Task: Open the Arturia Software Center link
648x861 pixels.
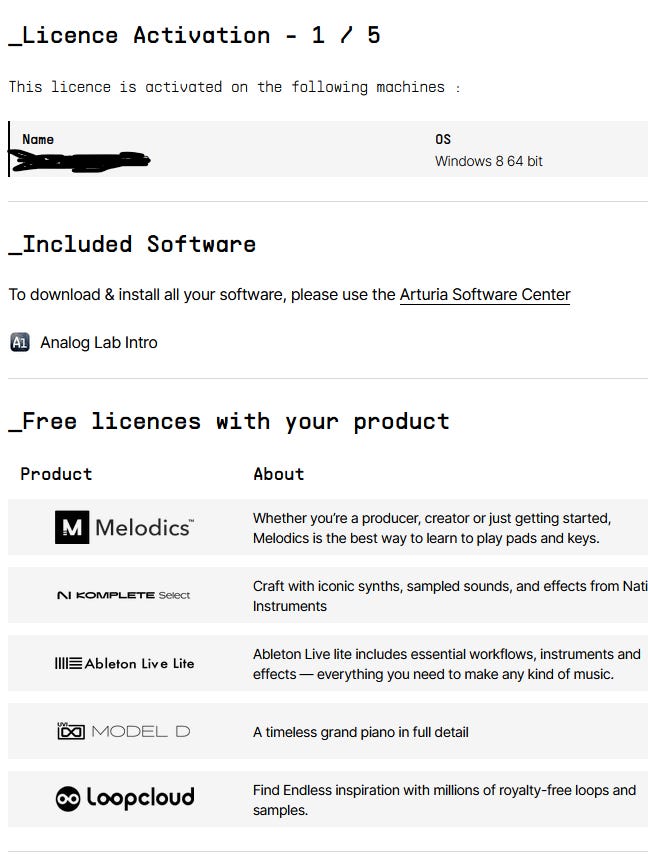Action: pos(485,295)
